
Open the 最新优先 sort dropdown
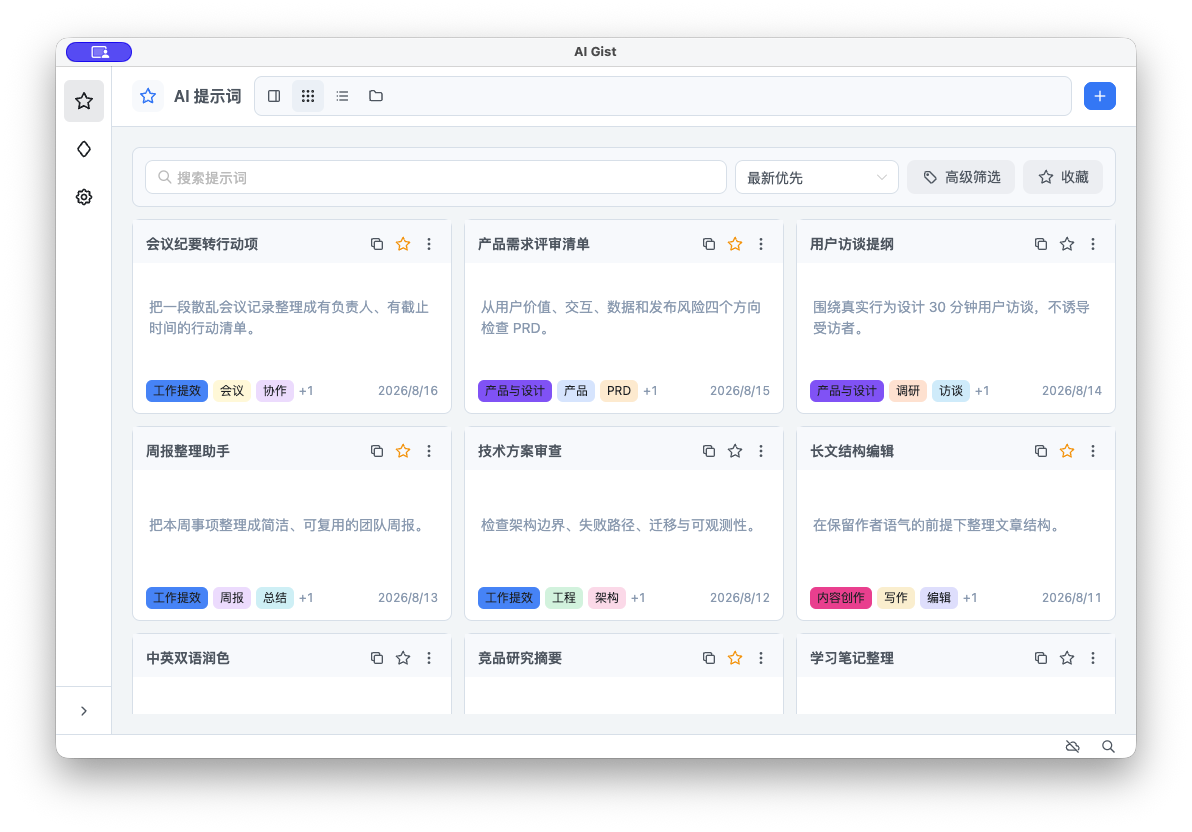tap(816, 177)
